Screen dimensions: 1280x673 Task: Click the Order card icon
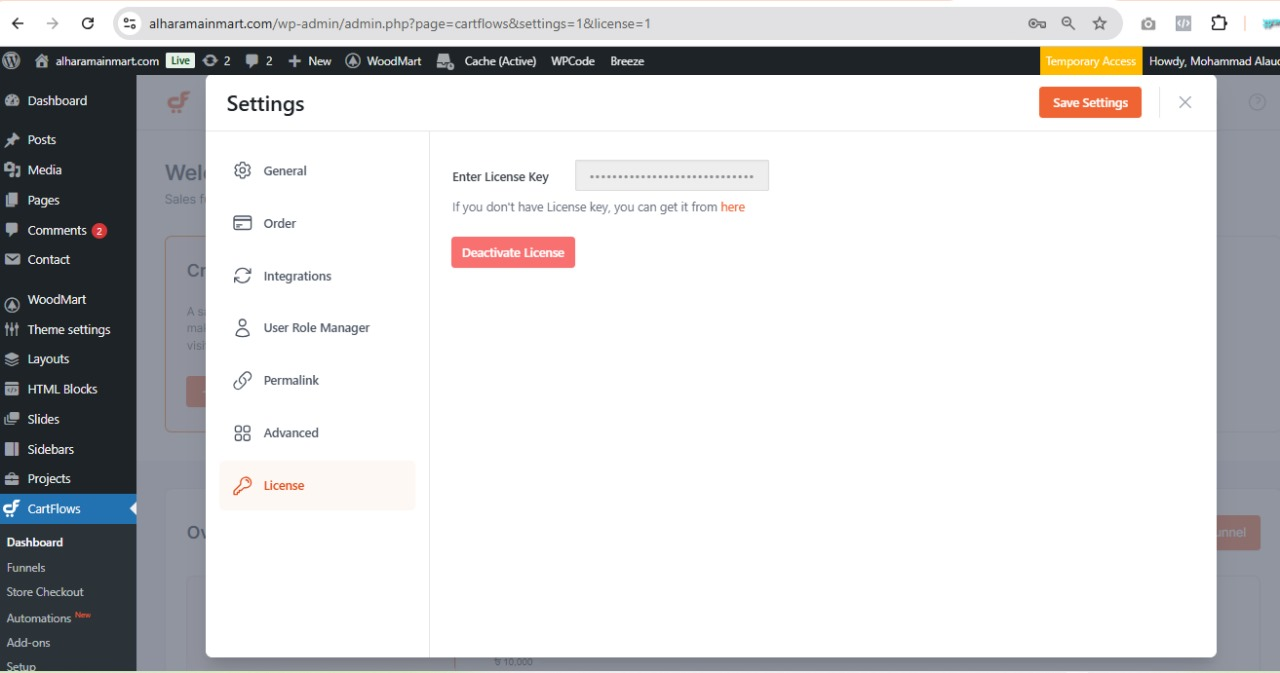[x=242, y=223]
